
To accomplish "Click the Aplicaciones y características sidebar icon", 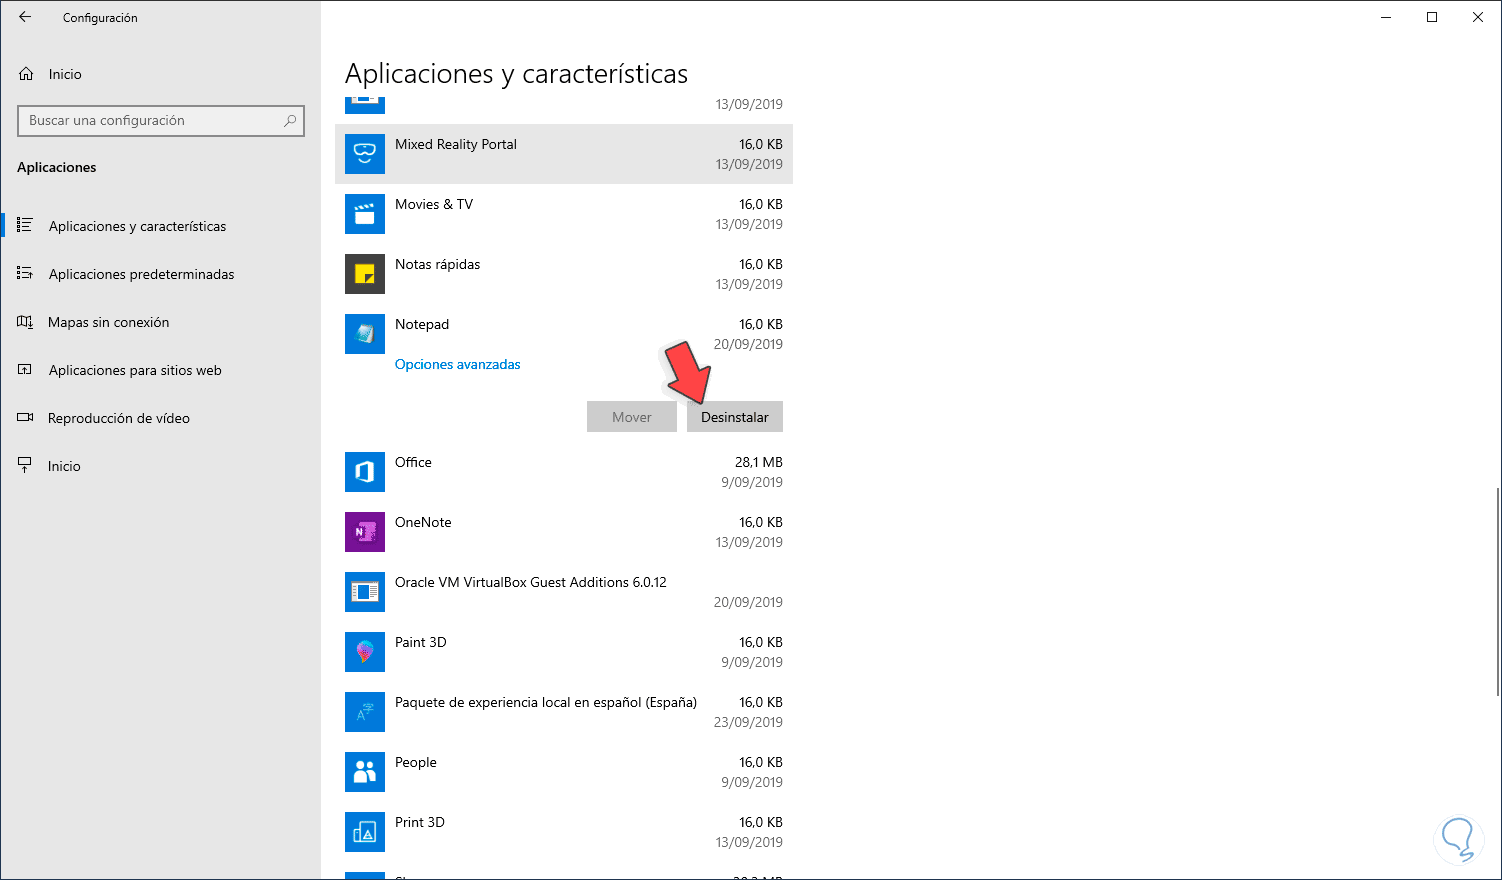I will click(x=25, y=226).
